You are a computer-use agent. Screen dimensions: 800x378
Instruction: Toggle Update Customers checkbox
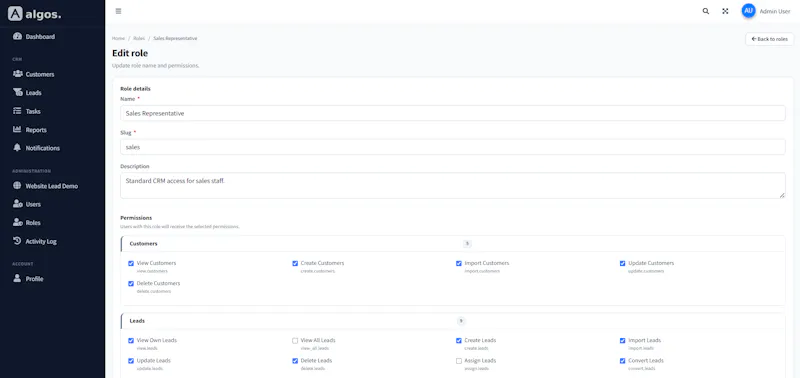click(x=622, y=263)
